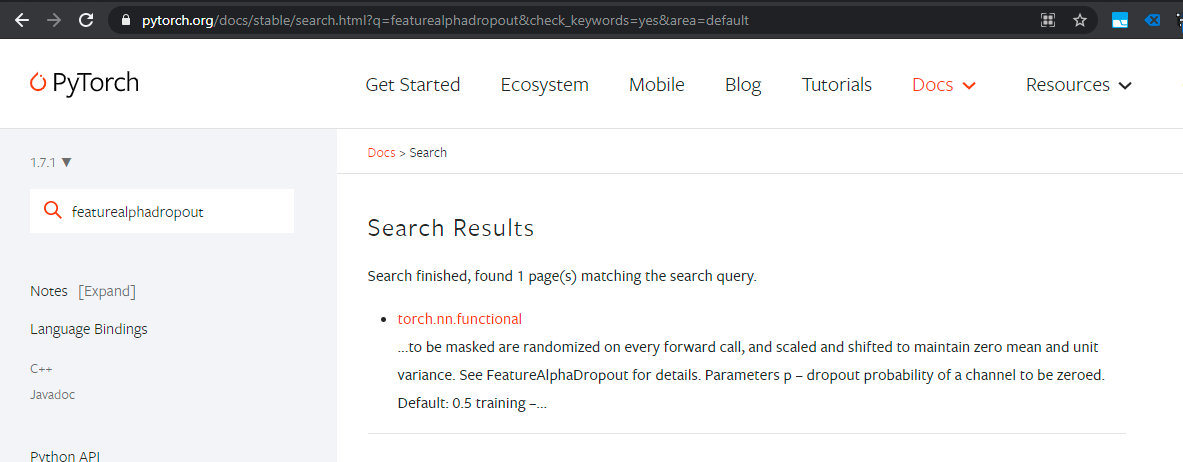Click the light blue extension icon
Viewport: 1183px width, 462px height.
tap(1120, 20)
